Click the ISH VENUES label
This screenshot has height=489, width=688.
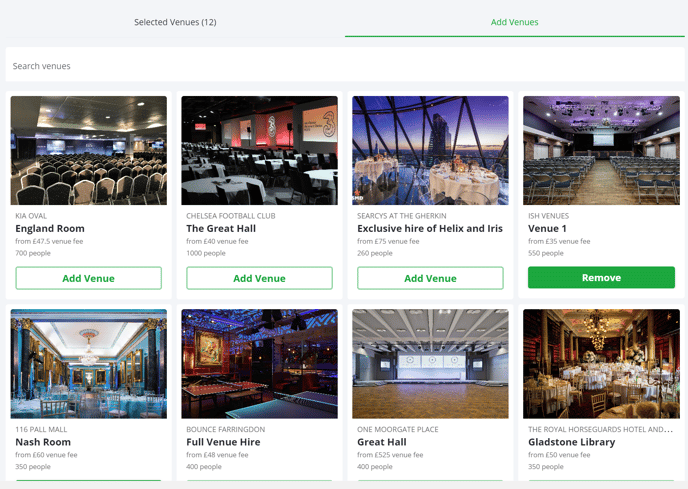(548, 216)
